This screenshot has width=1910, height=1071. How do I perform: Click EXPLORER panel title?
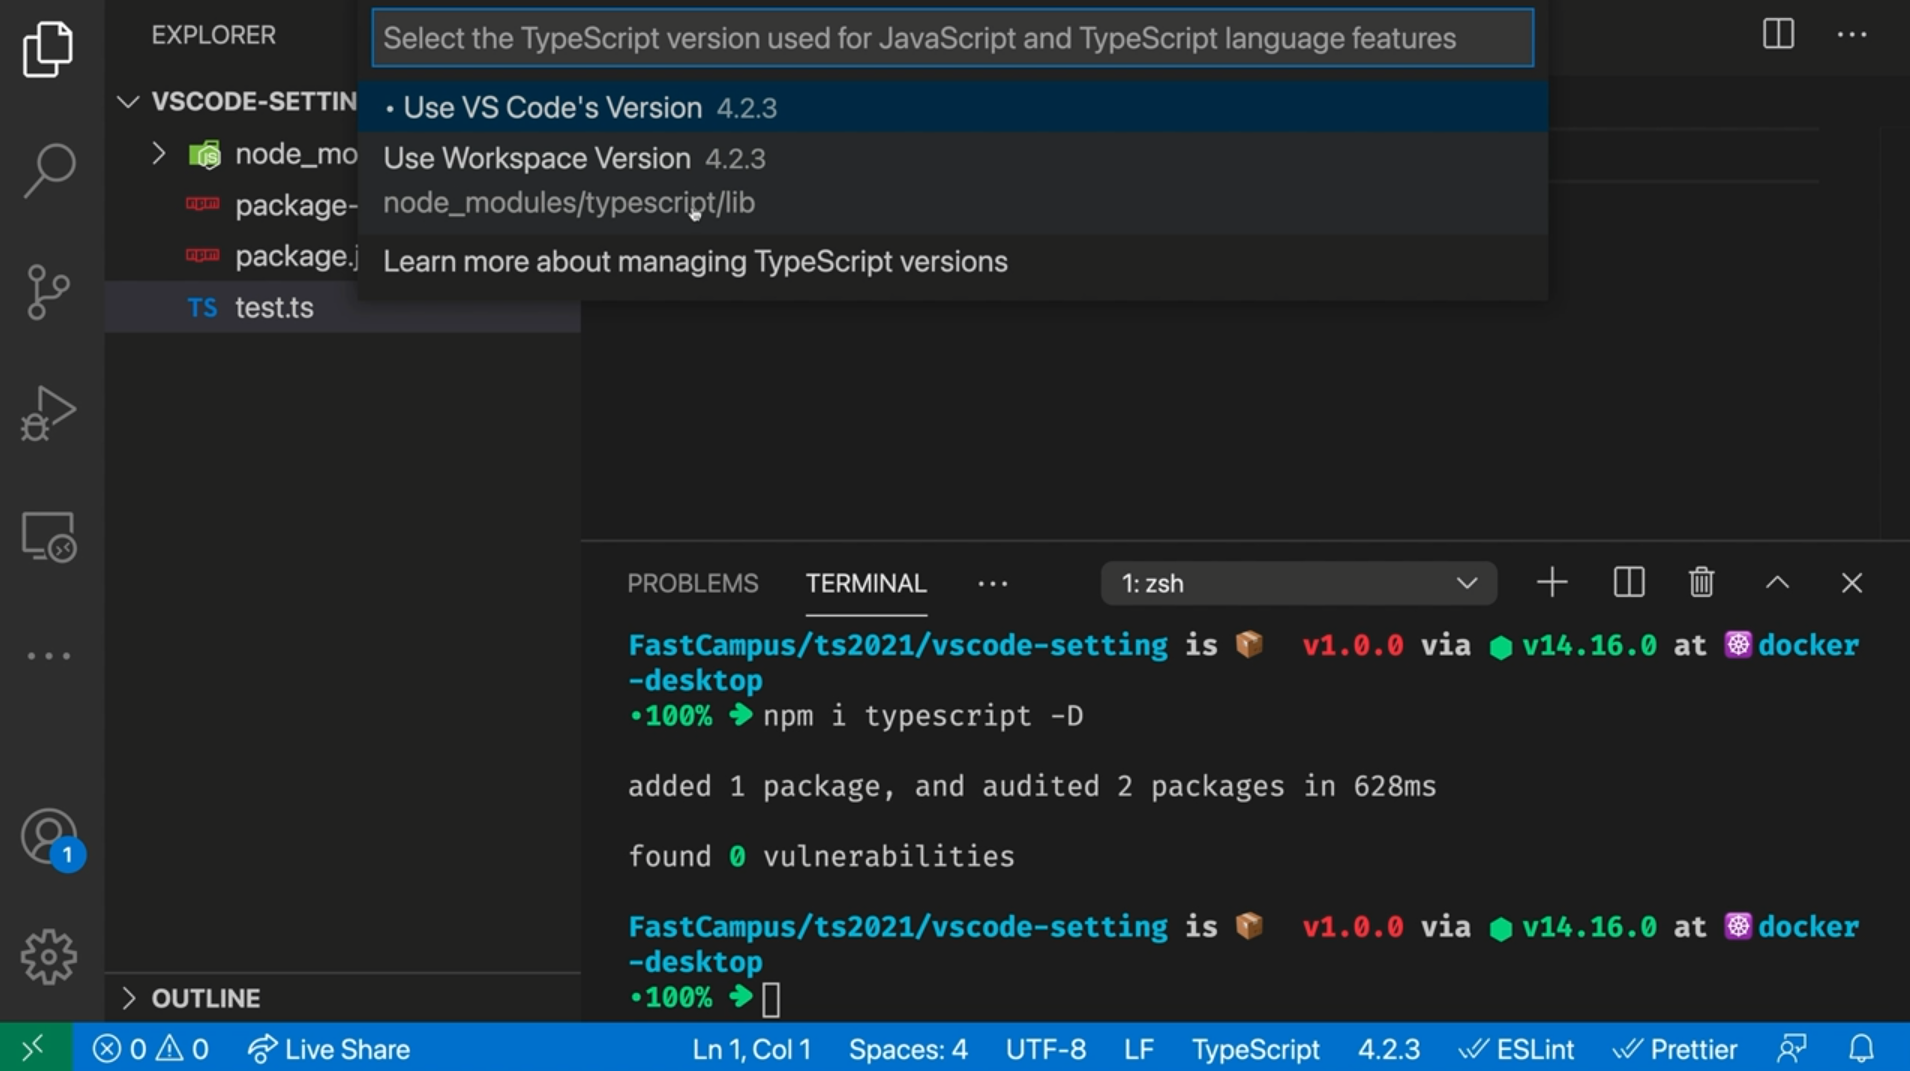point(214,35)
